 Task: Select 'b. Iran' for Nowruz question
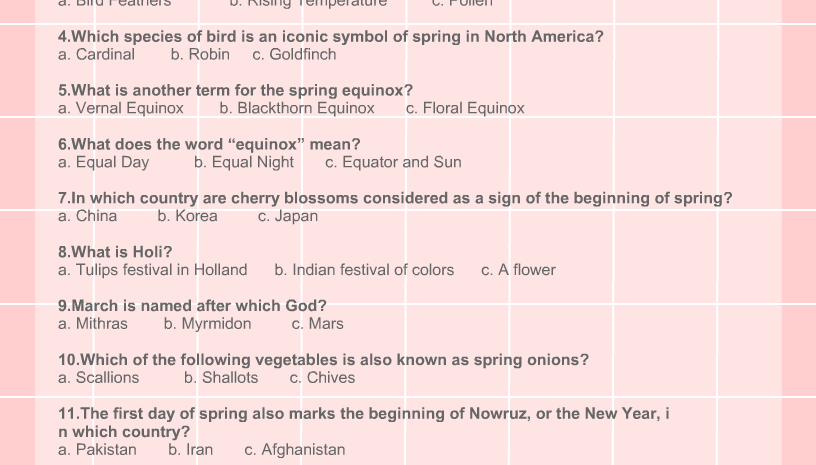(x=190, y=450)
